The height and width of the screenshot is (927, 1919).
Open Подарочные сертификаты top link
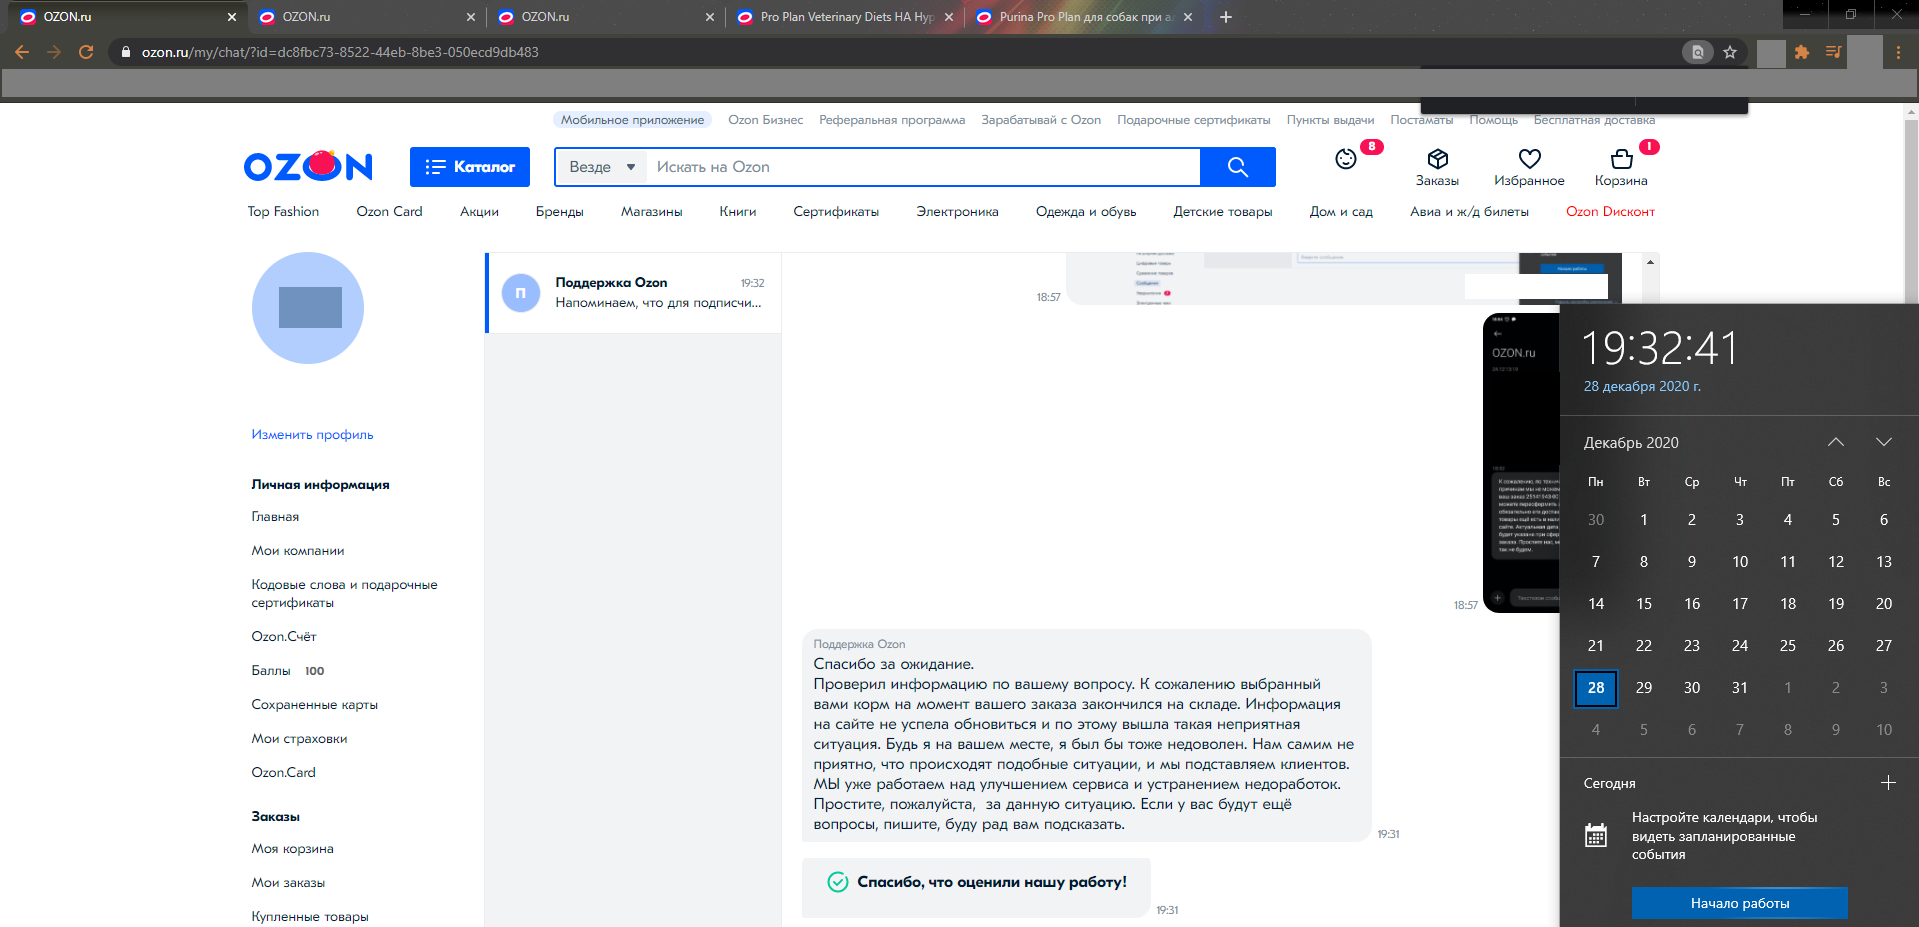pos(1194,120)
